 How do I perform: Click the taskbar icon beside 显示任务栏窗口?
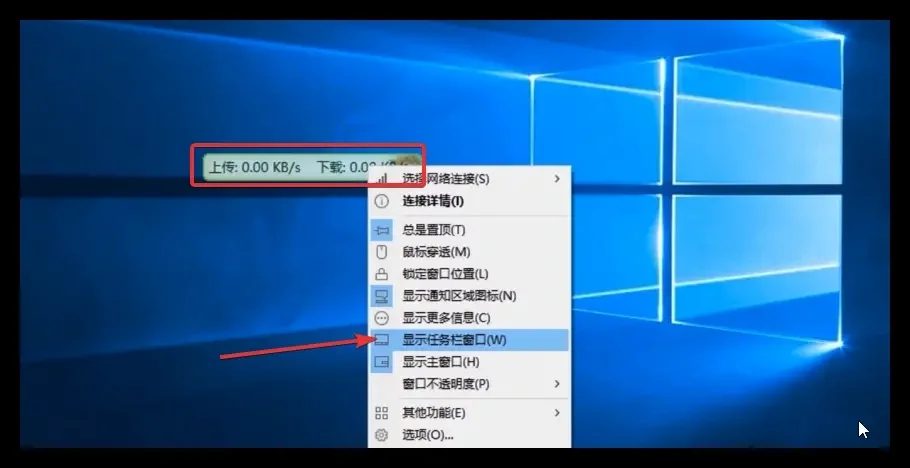(x=381, y=340)
